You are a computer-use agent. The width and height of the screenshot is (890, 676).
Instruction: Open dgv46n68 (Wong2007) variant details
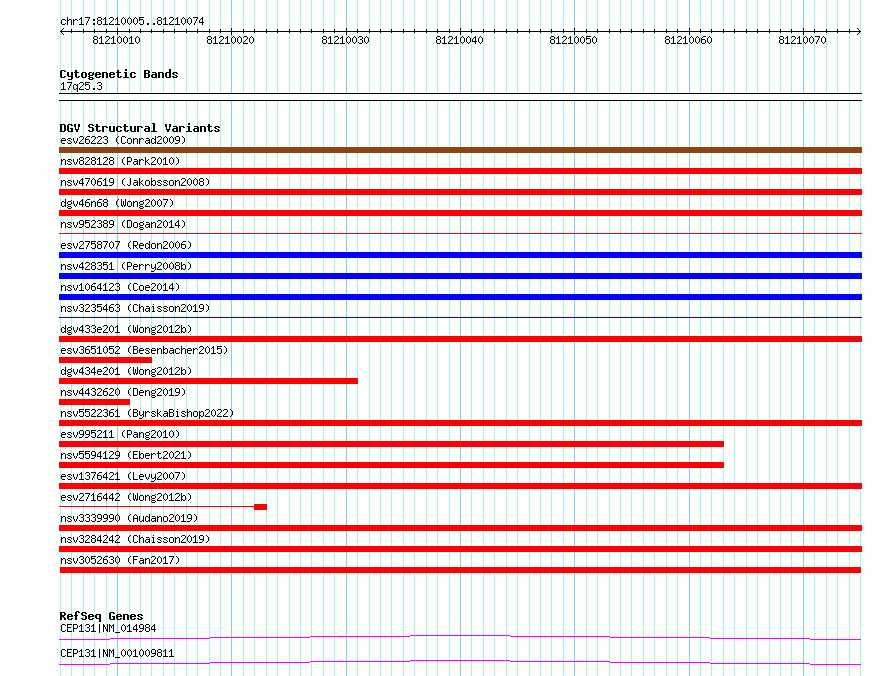117,203
